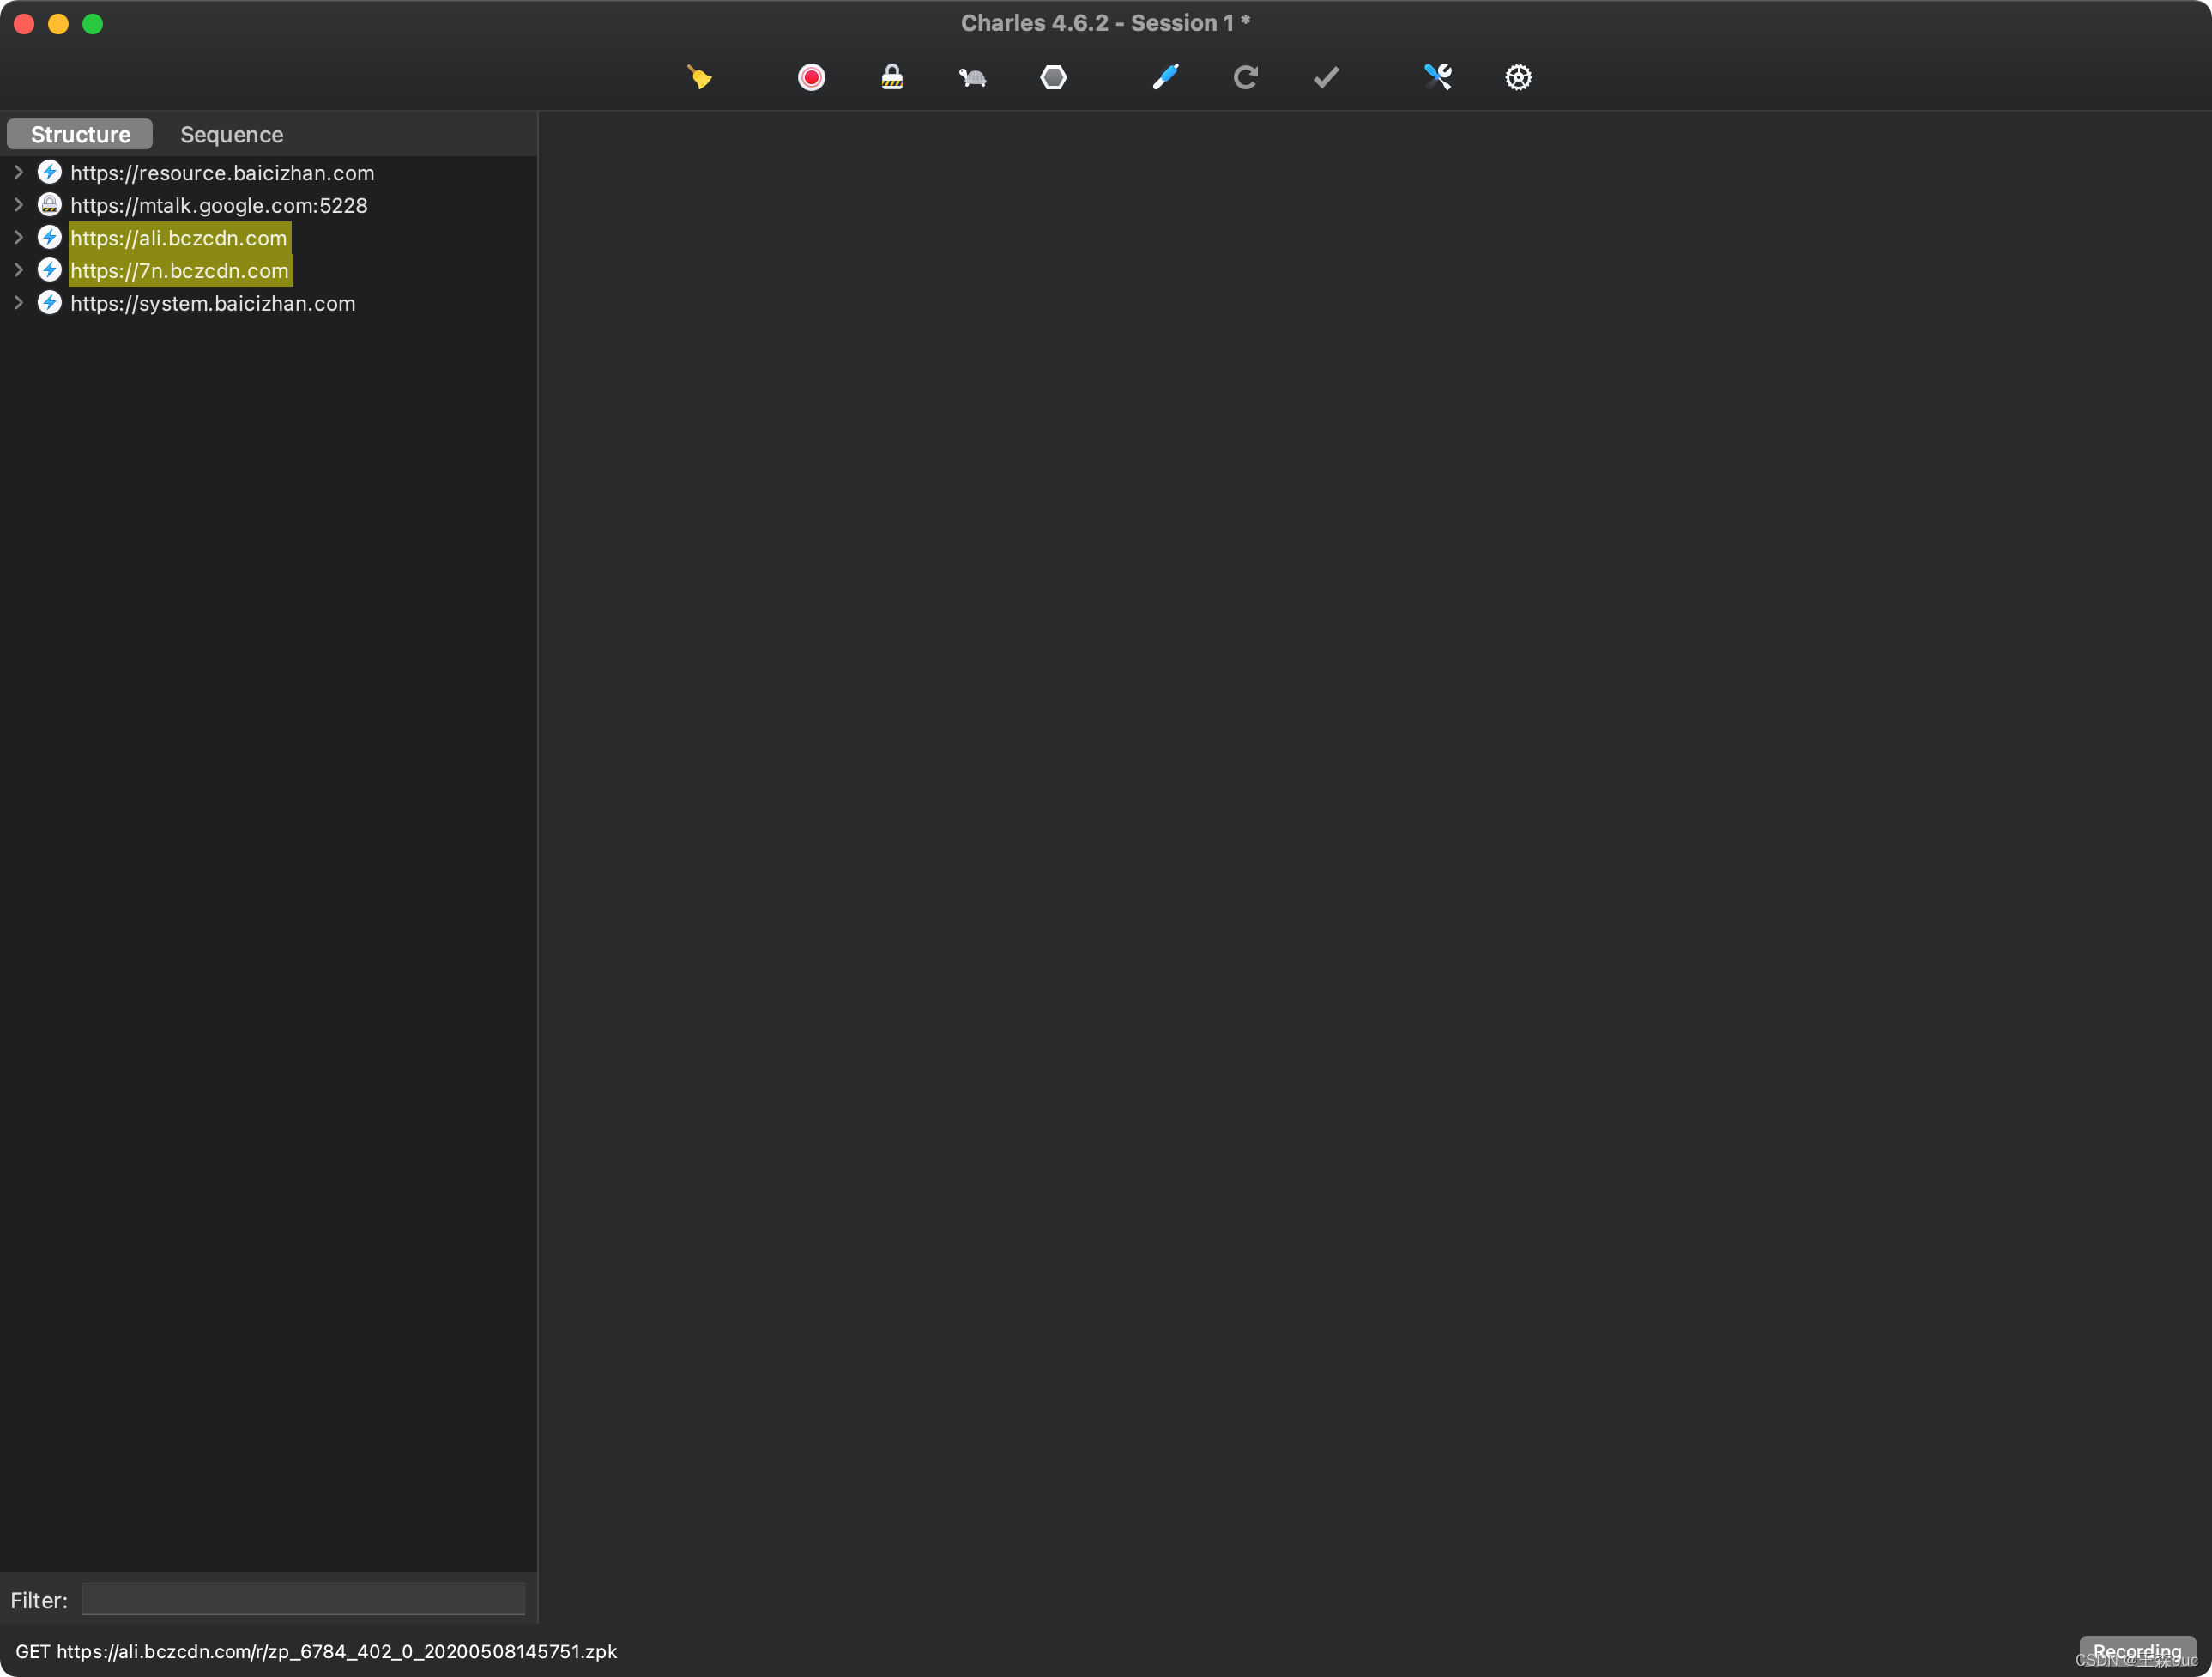The width and height of the screenshot is (2212, 1677).
Task: Click the hexagon breakpoints icon
Action: click(x=1053, y=77)
